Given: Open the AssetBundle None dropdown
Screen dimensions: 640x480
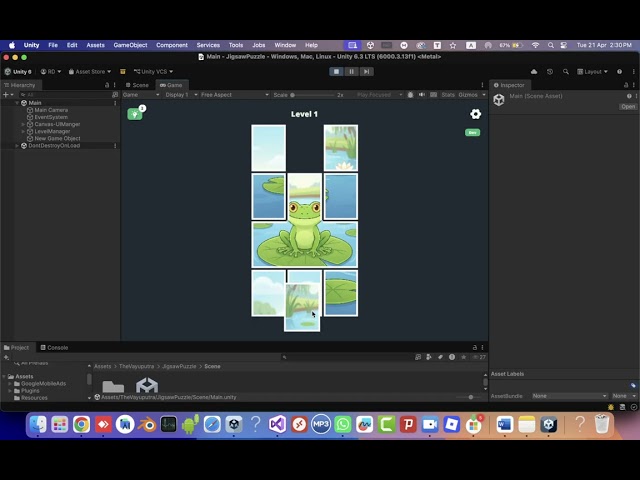Looking at the screenshot, I should (569, 396).
